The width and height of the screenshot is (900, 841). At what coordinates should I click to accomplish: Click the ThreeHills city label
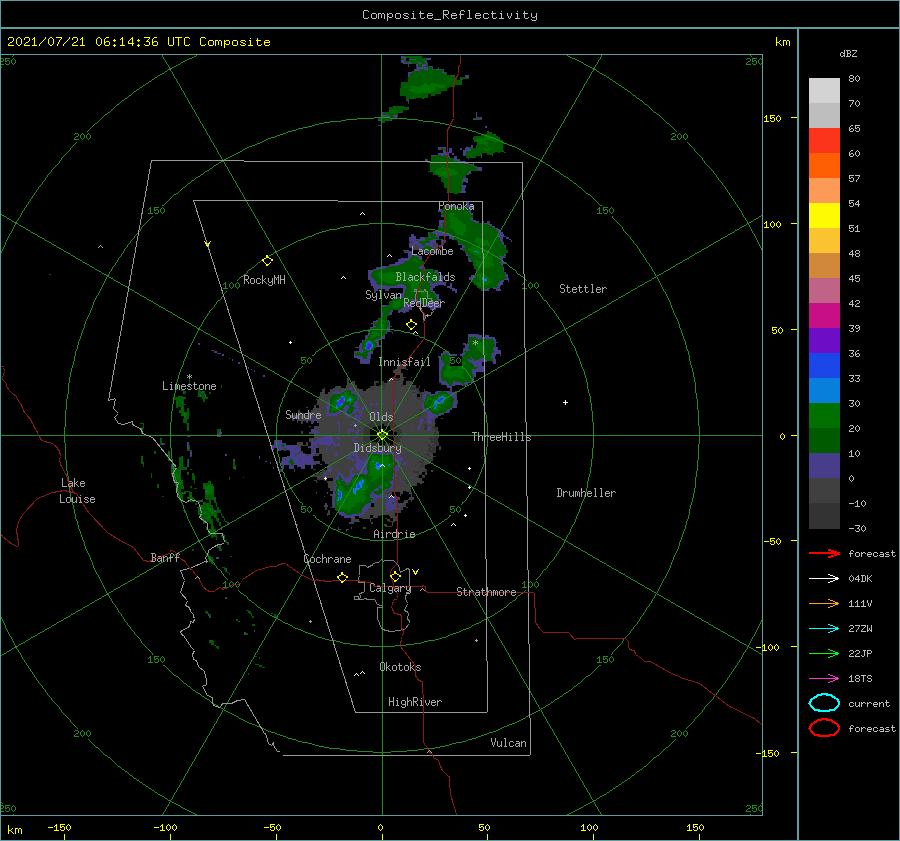(501, 437)
